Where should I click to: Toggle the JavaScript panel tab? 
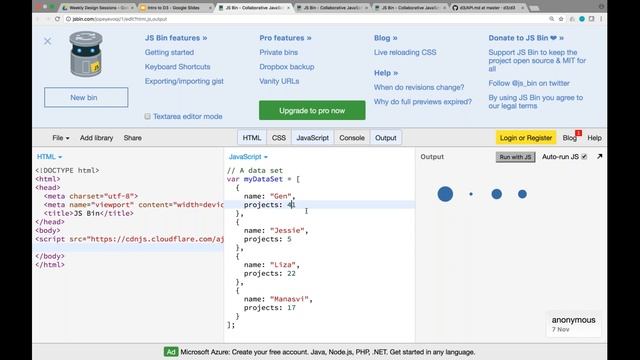click(312, 138)
